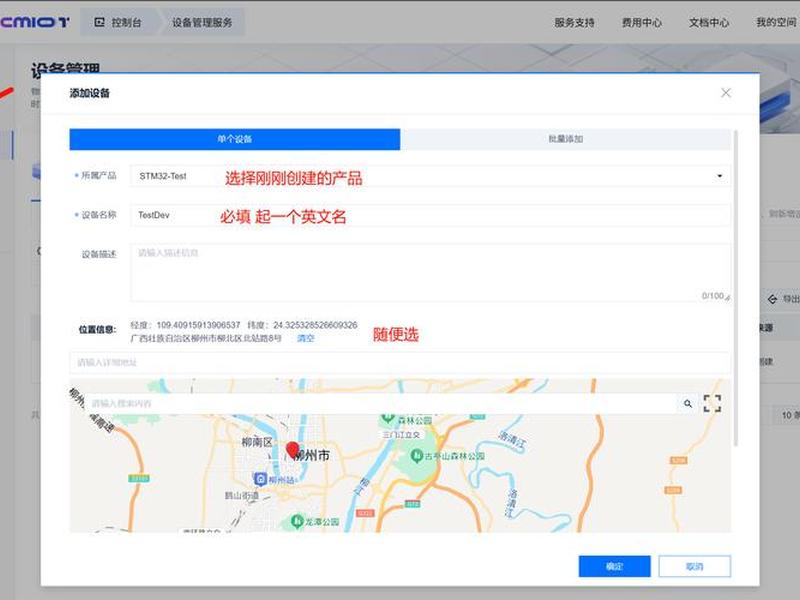The width and height of the screenshot is (800, 600).
Task: Click the longitude value 109.40915913906537
Action: point(198,325)
